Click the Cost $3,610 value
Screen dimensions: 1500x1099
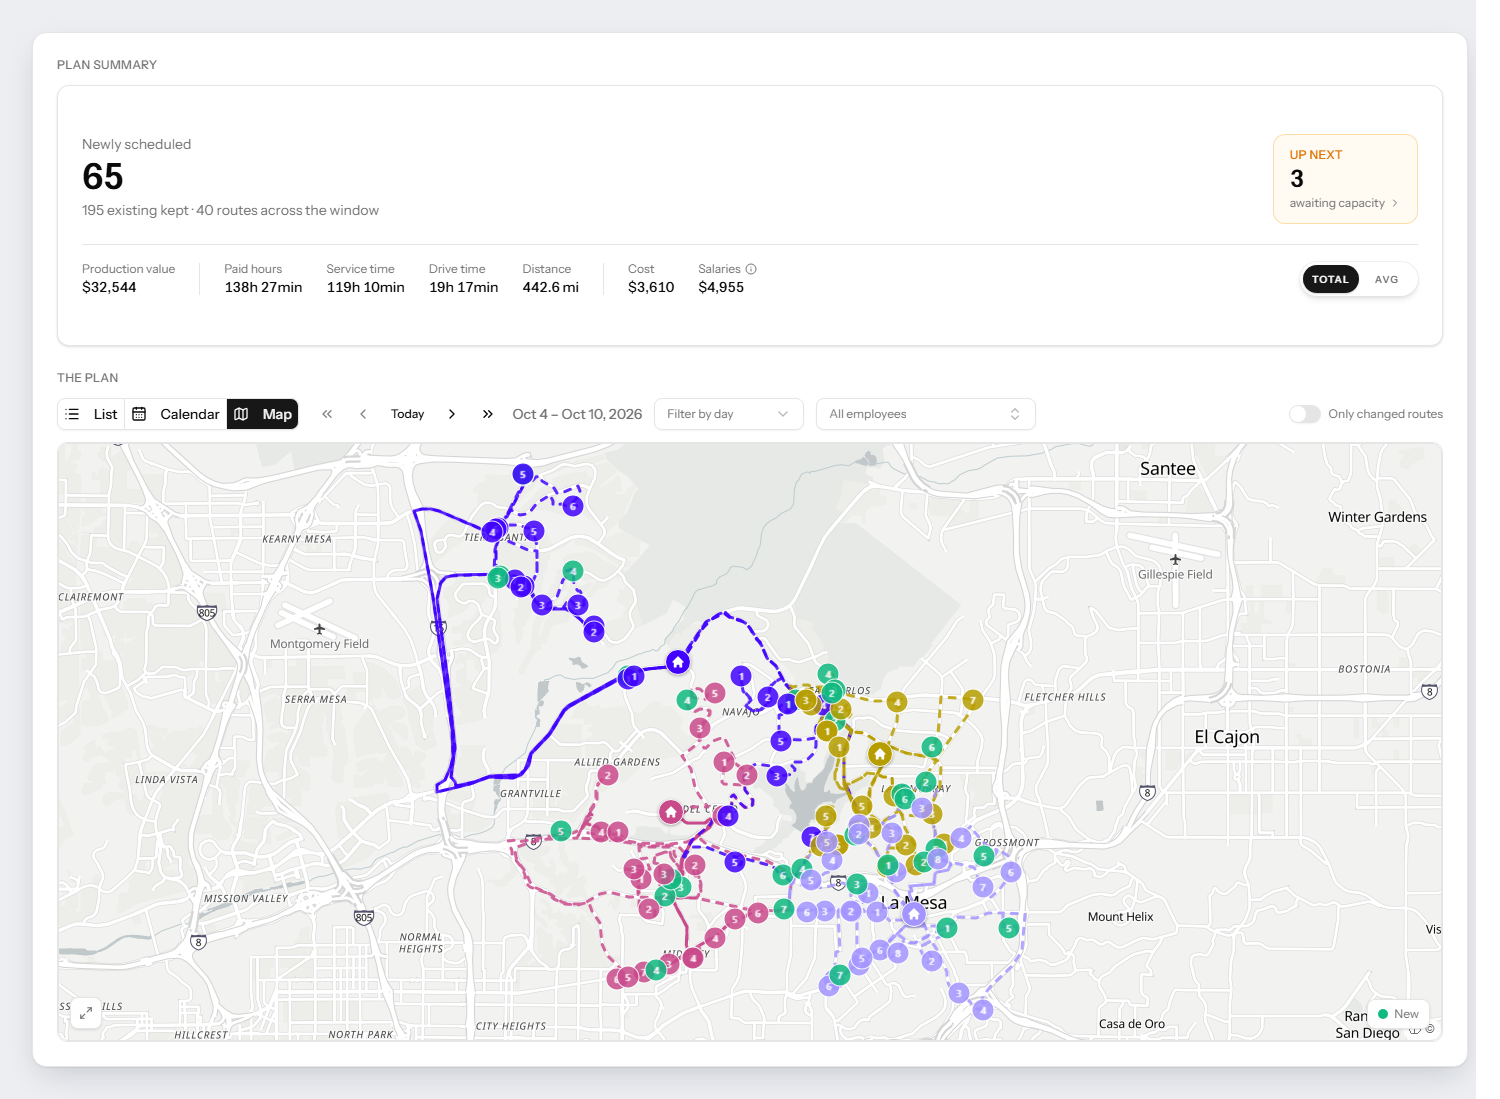coord(651,287)
